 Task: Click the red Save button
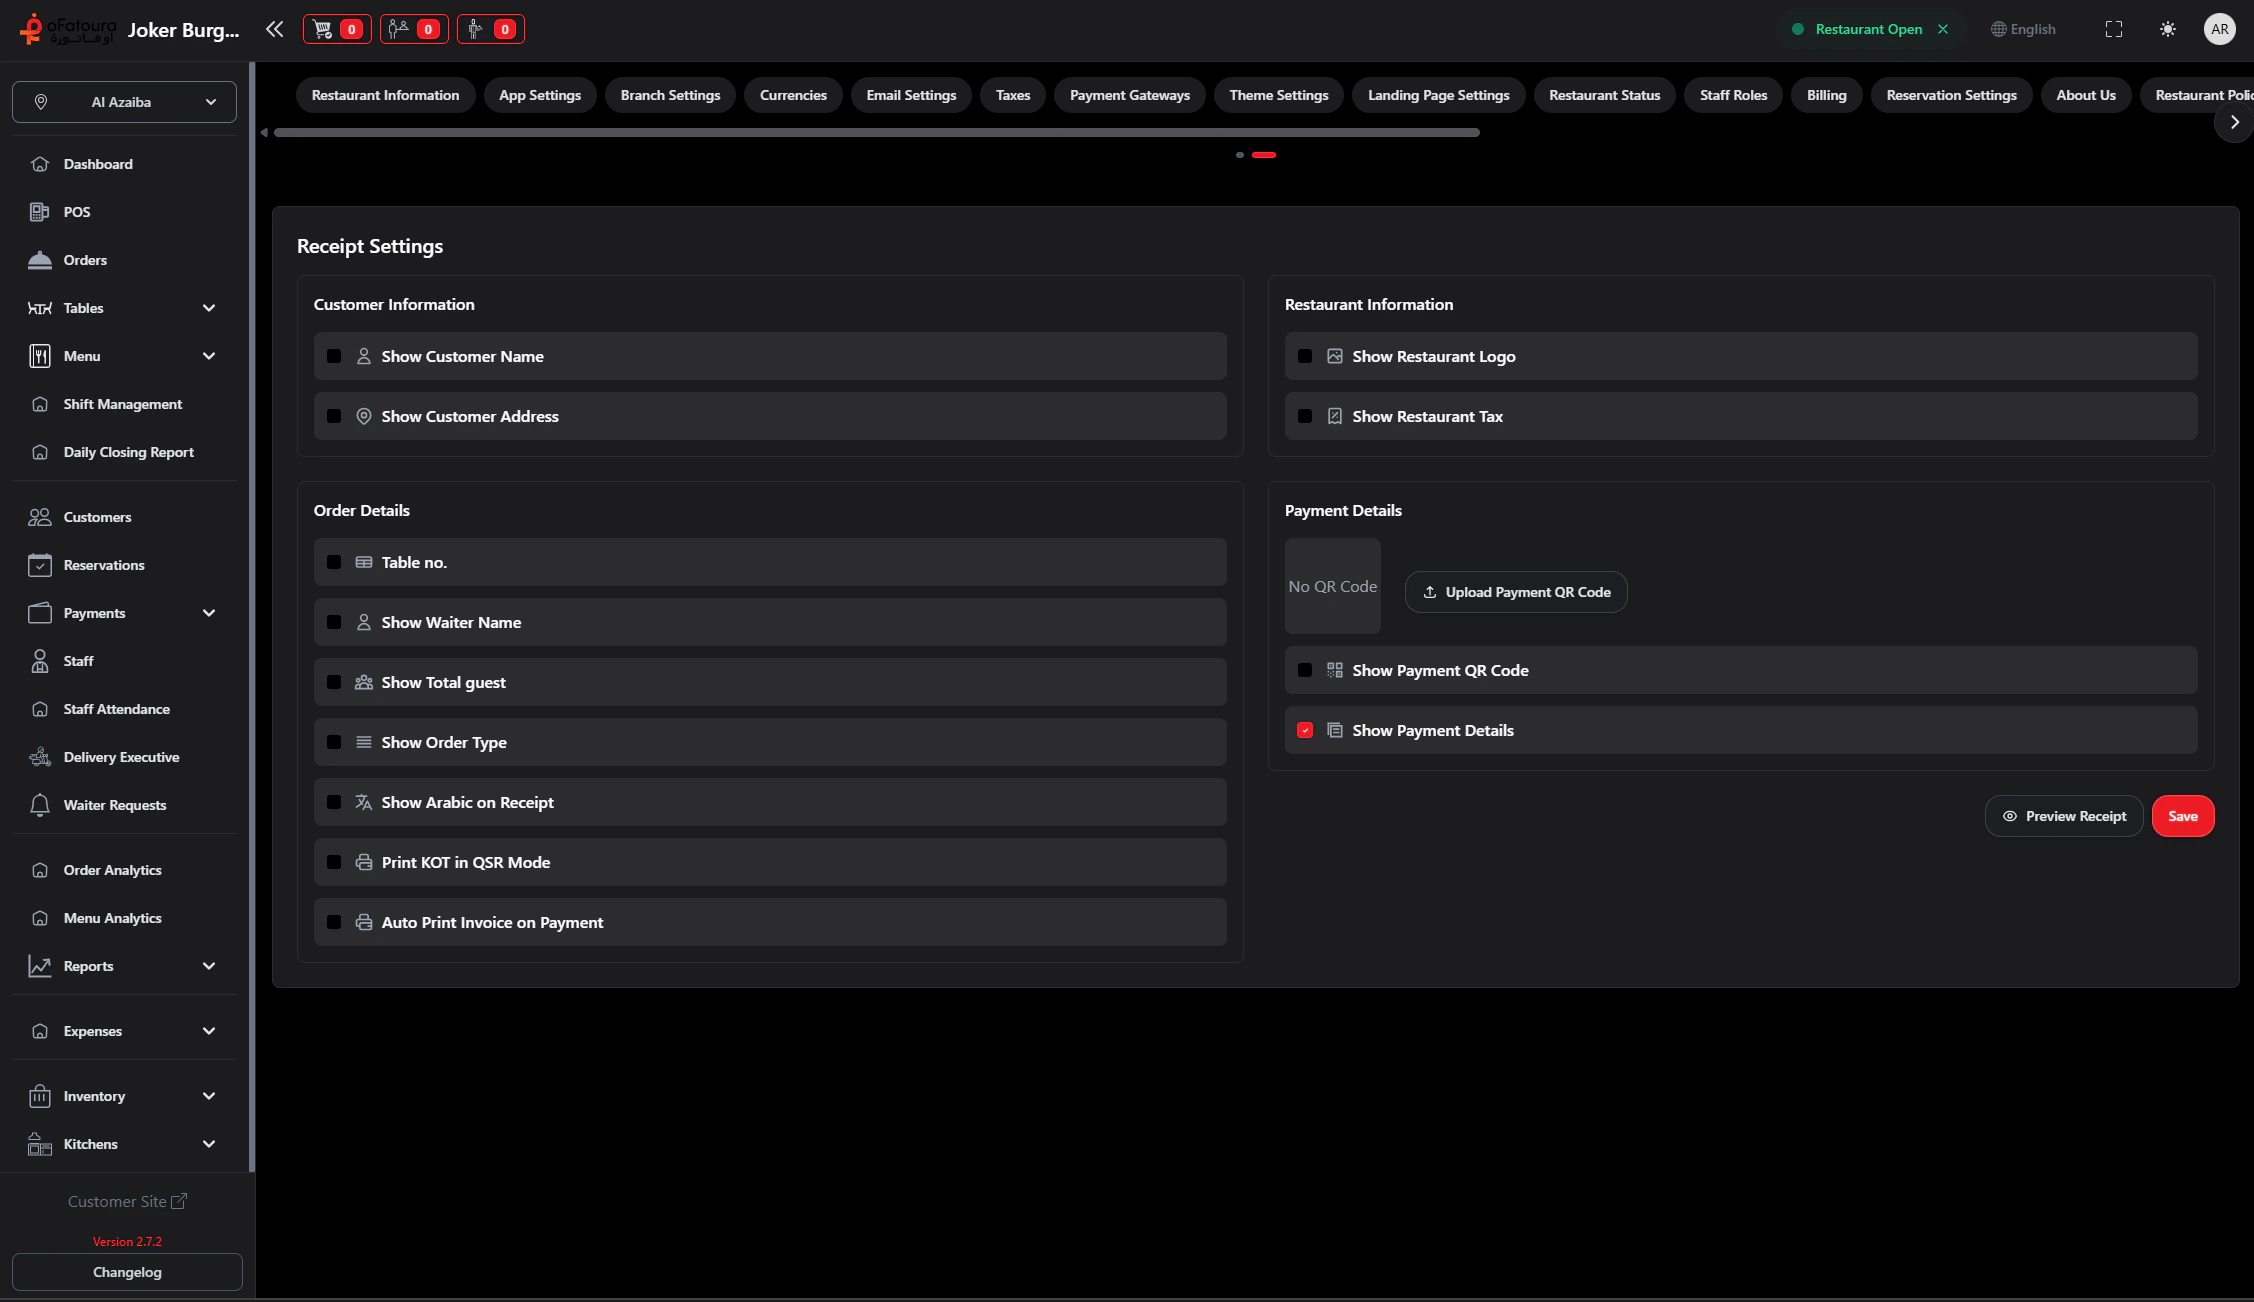pos(2182,816)
